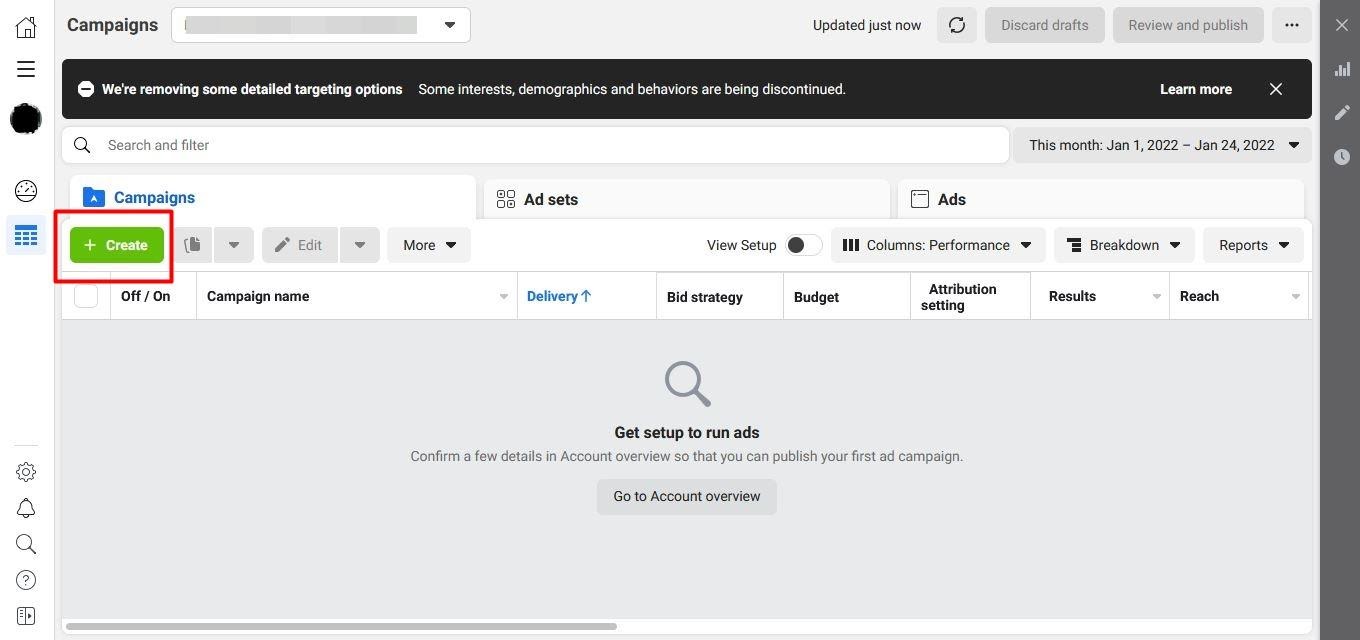The image size is (1360, 640).
Task: Click the sidebar panel toggle icon at bottom
Action: pos(26,616)
